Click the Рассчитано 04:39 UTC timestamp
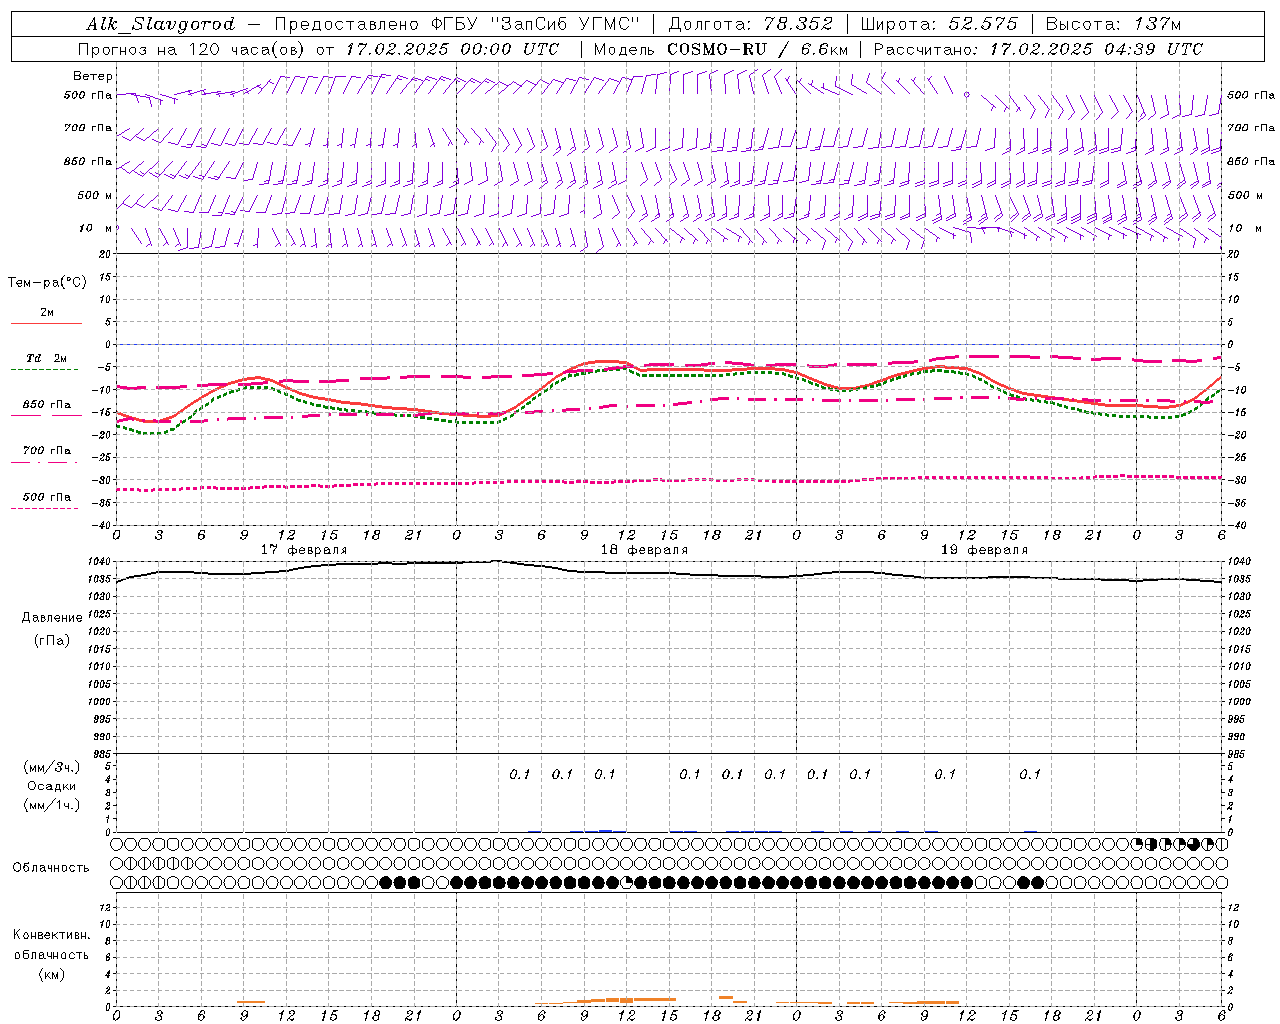 [1038, 49]
